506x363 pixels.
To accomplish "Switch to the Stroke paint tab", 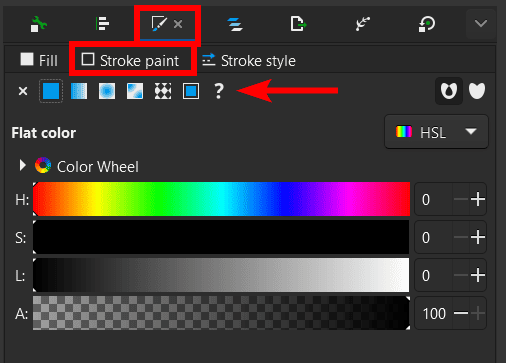I will 131,61.
